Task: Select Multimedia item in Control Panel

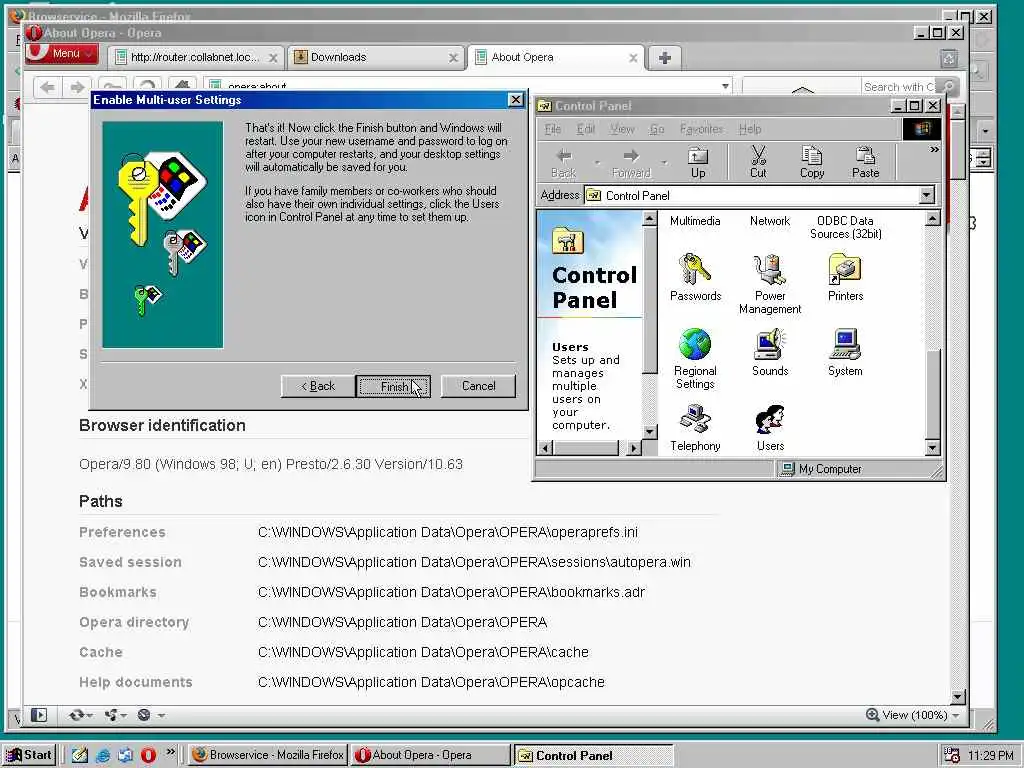Action: point(695,221)
